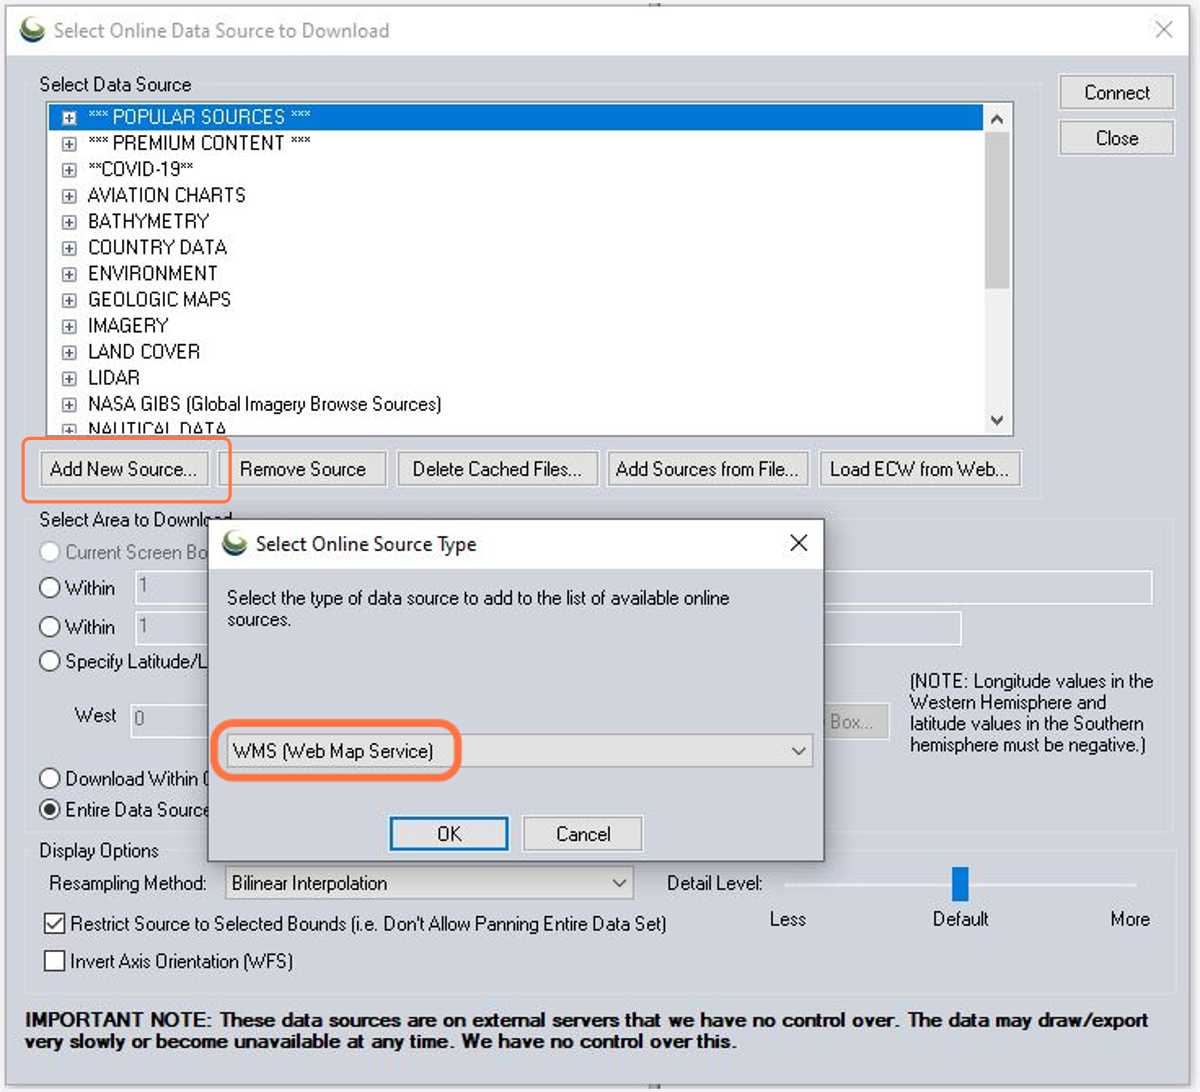Select the GEOLOGIC MAPS entry

tap(159, 299)
